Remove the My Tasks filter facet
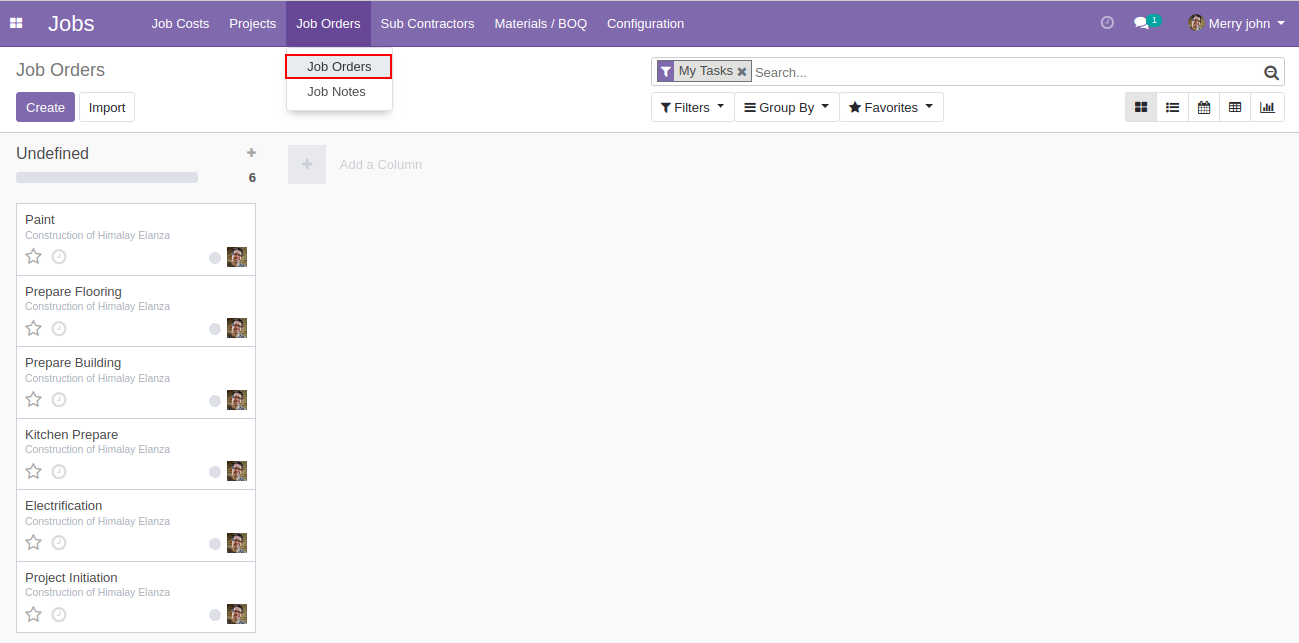 pyautogui.click(x=742, y=72)
